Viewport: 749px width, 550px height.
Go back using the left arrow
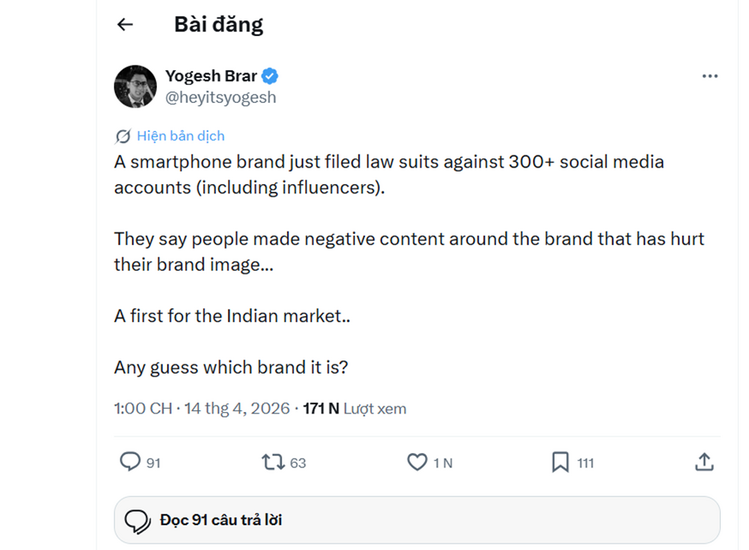pyautogui.click(x=125, y=25)
